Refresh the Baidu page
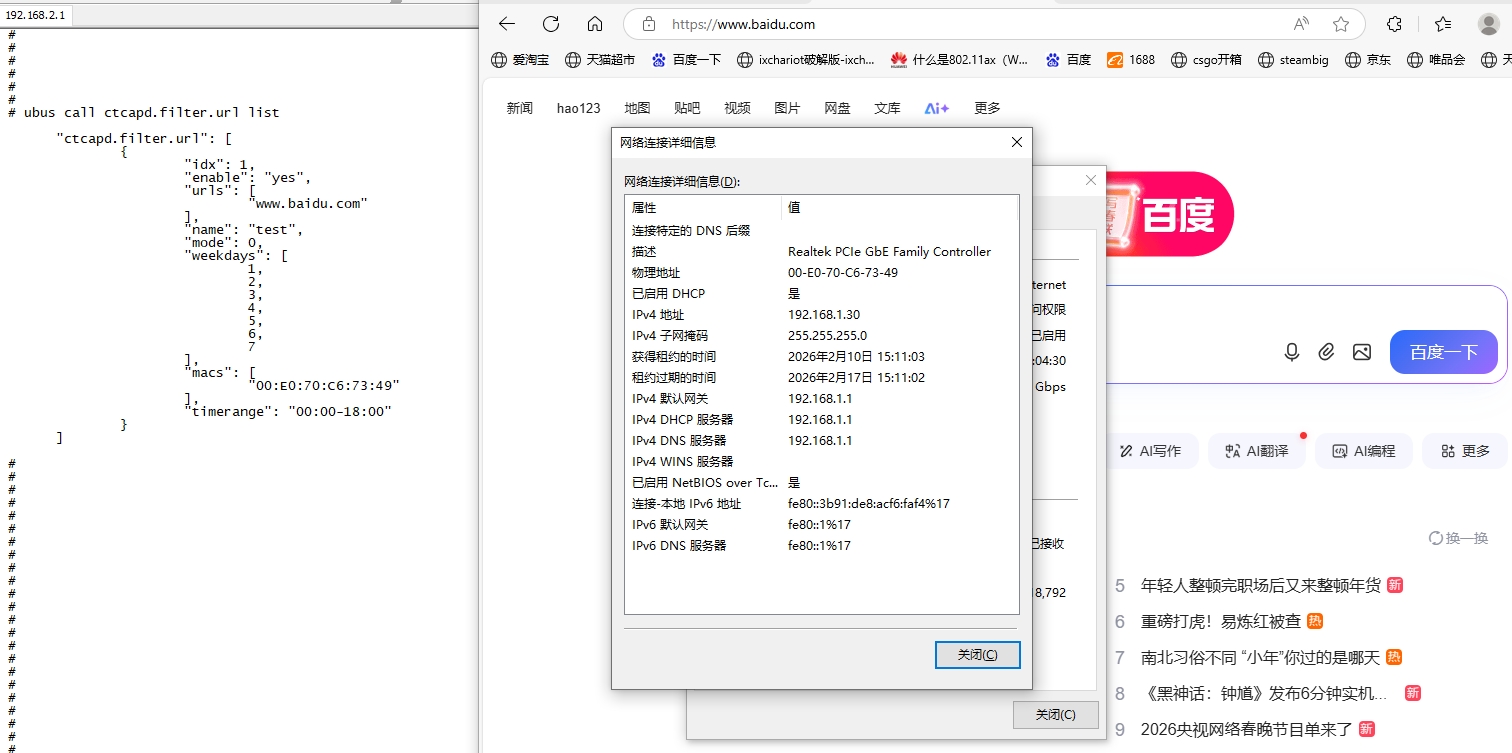Viewport: 1512px width, 753px height. (x=551, y=24)
